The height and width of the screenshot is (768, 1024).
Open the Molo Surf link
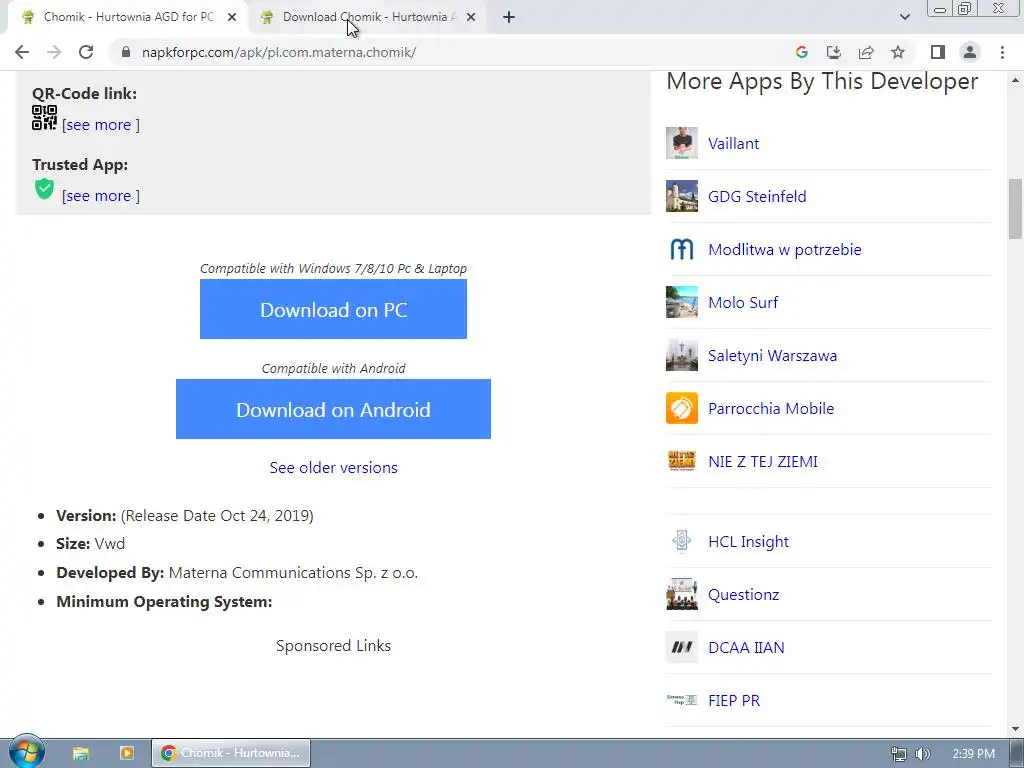click(743, 302)
